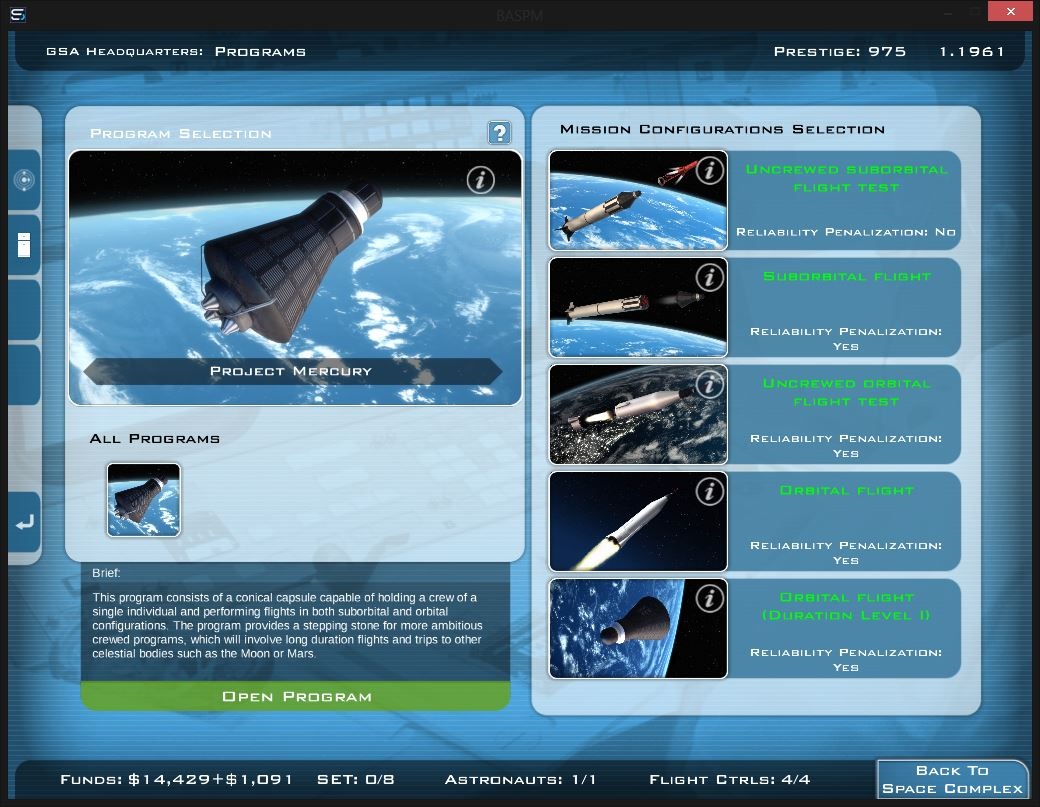Click the Suborbital Flight mission image
This screenshot has height=807, width=1040.
click(x=637, y=307)
